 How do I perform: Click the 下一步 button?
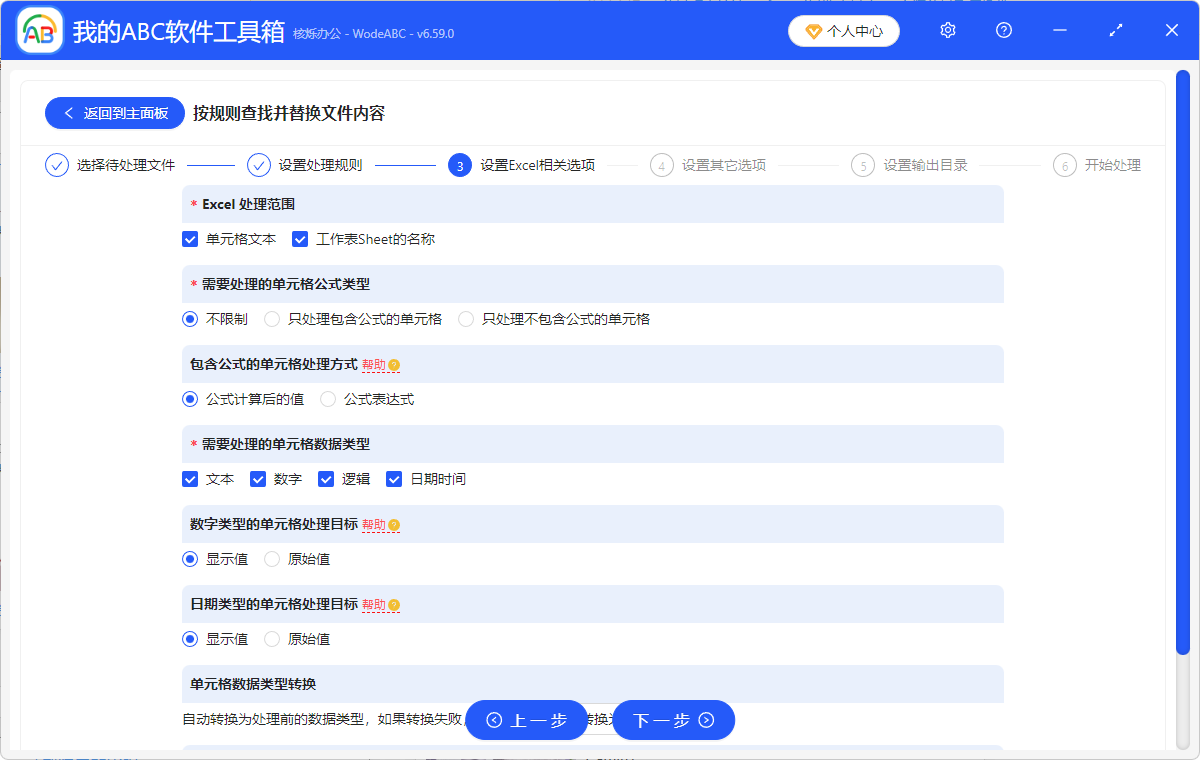tap(673, 719)
